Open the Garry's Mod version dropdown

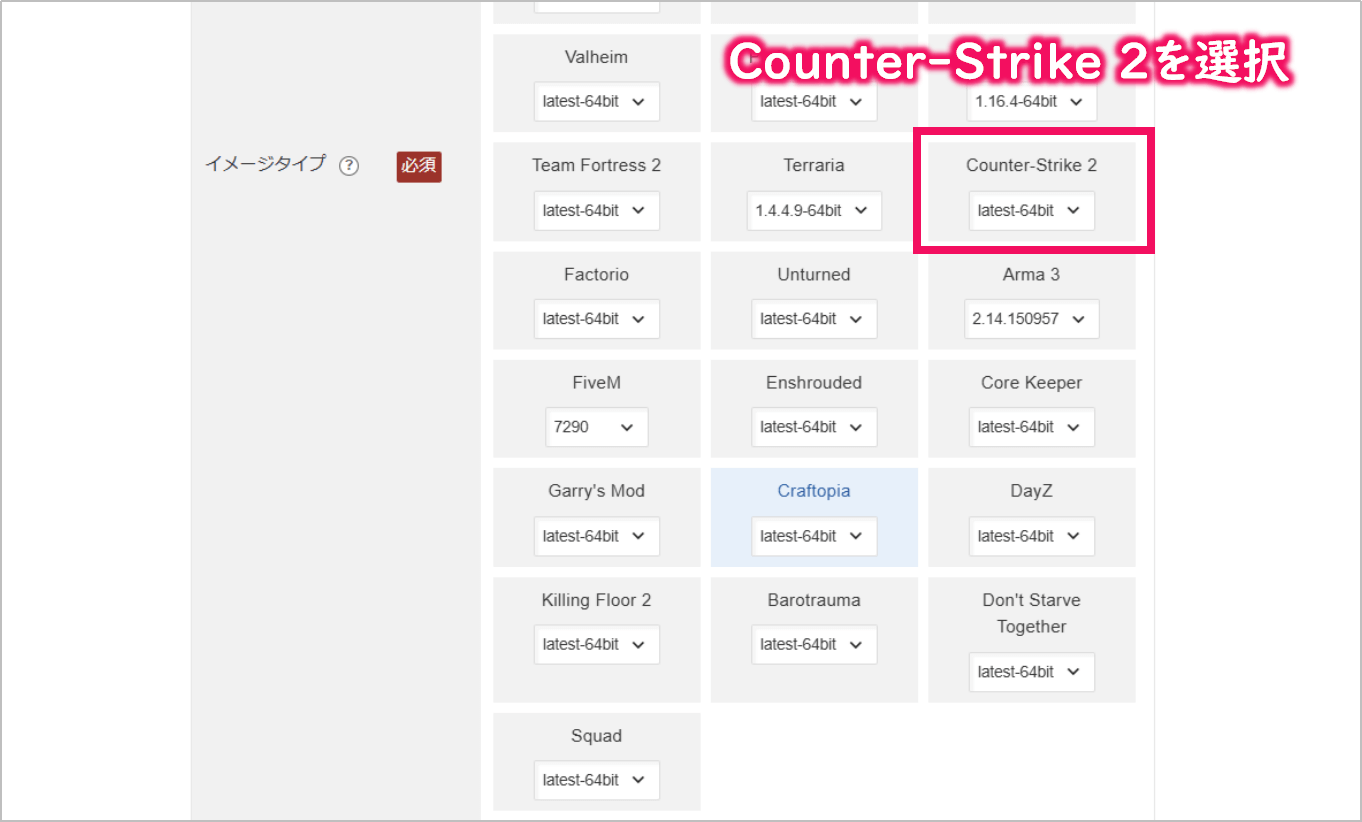tap(596, 535)
